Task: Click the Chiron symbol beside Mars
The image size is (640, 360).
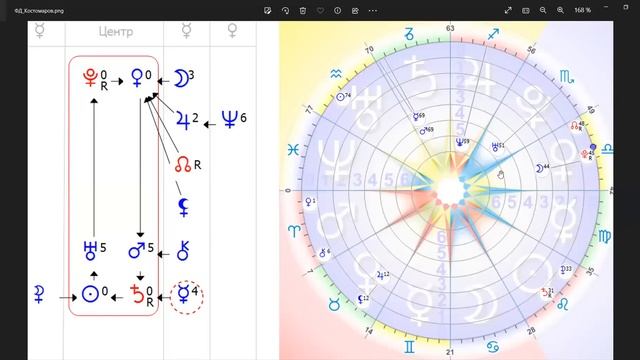Action: pos(183,251)
